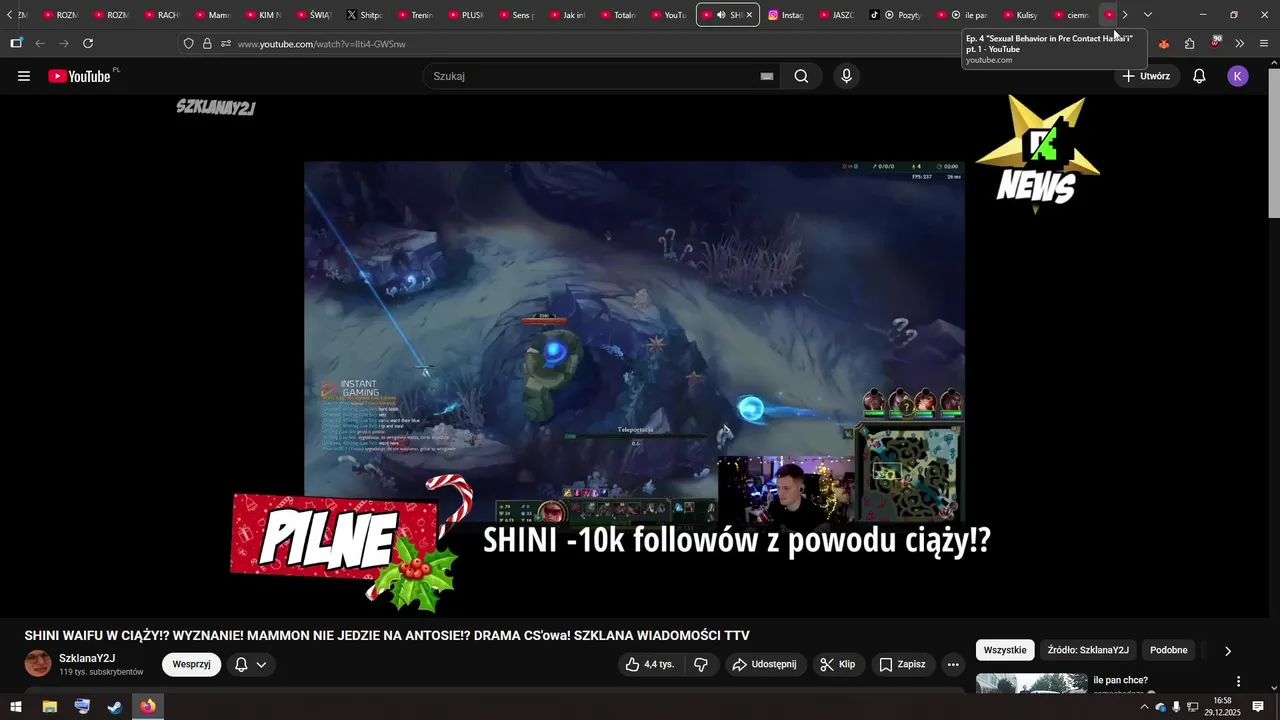The height and width of the screenshot is (720, 1280).
Task: Open uBlock extension icon with badge
Action: [1216, 43]
